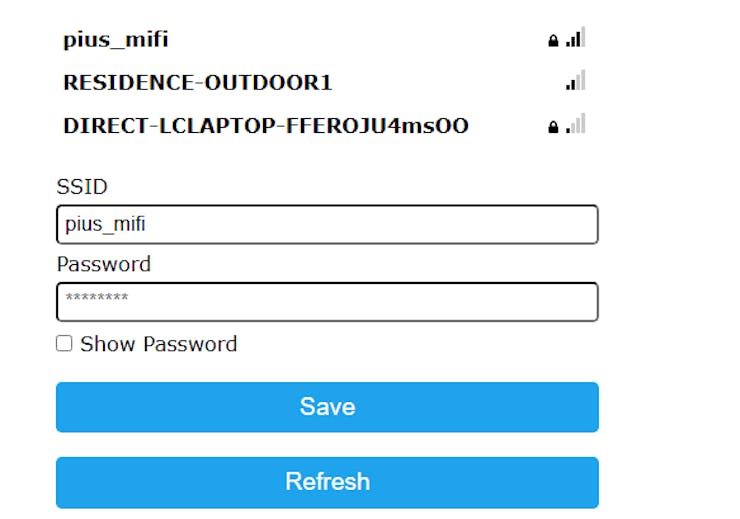This screenshot has height=519, width=740.
Task: Click the lock icon beside pius_mifi
Action: coord(552,41)
